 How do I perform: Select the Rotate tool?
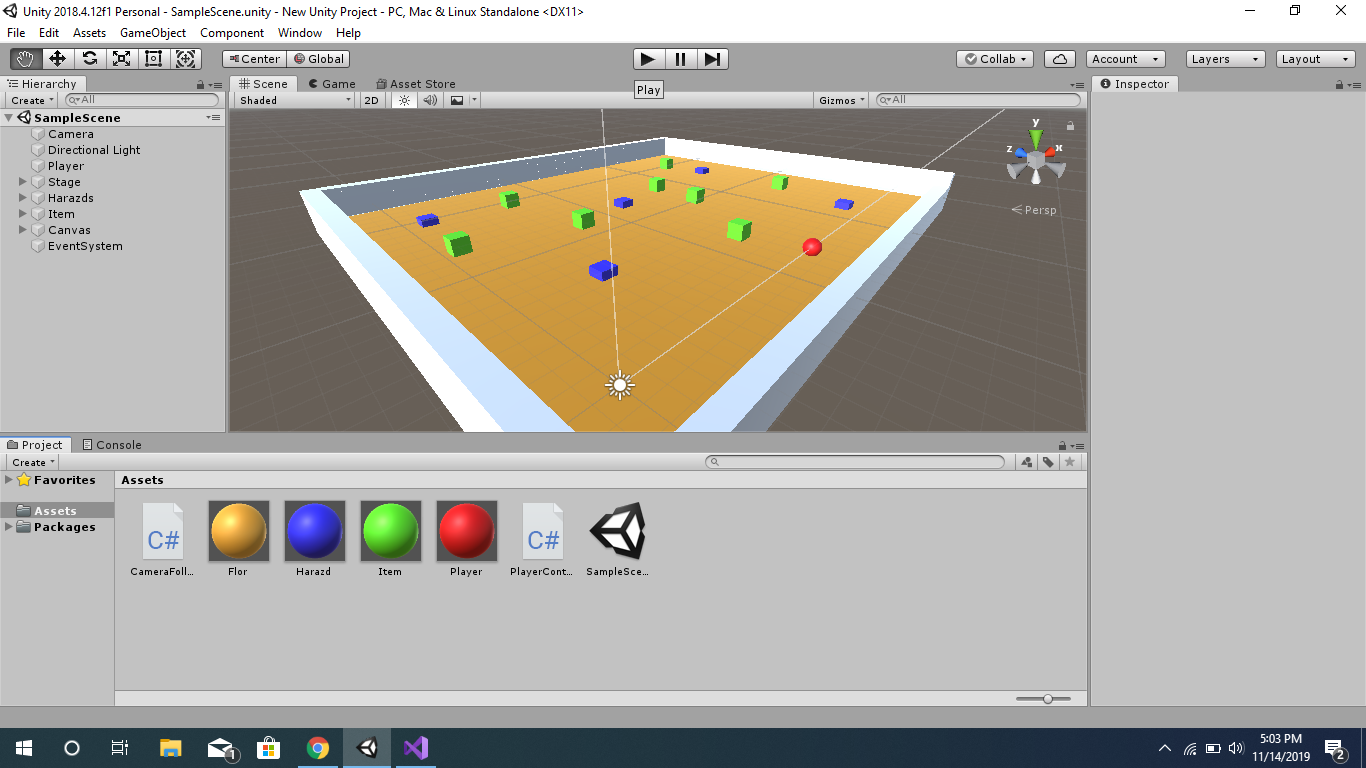[89, 59]
